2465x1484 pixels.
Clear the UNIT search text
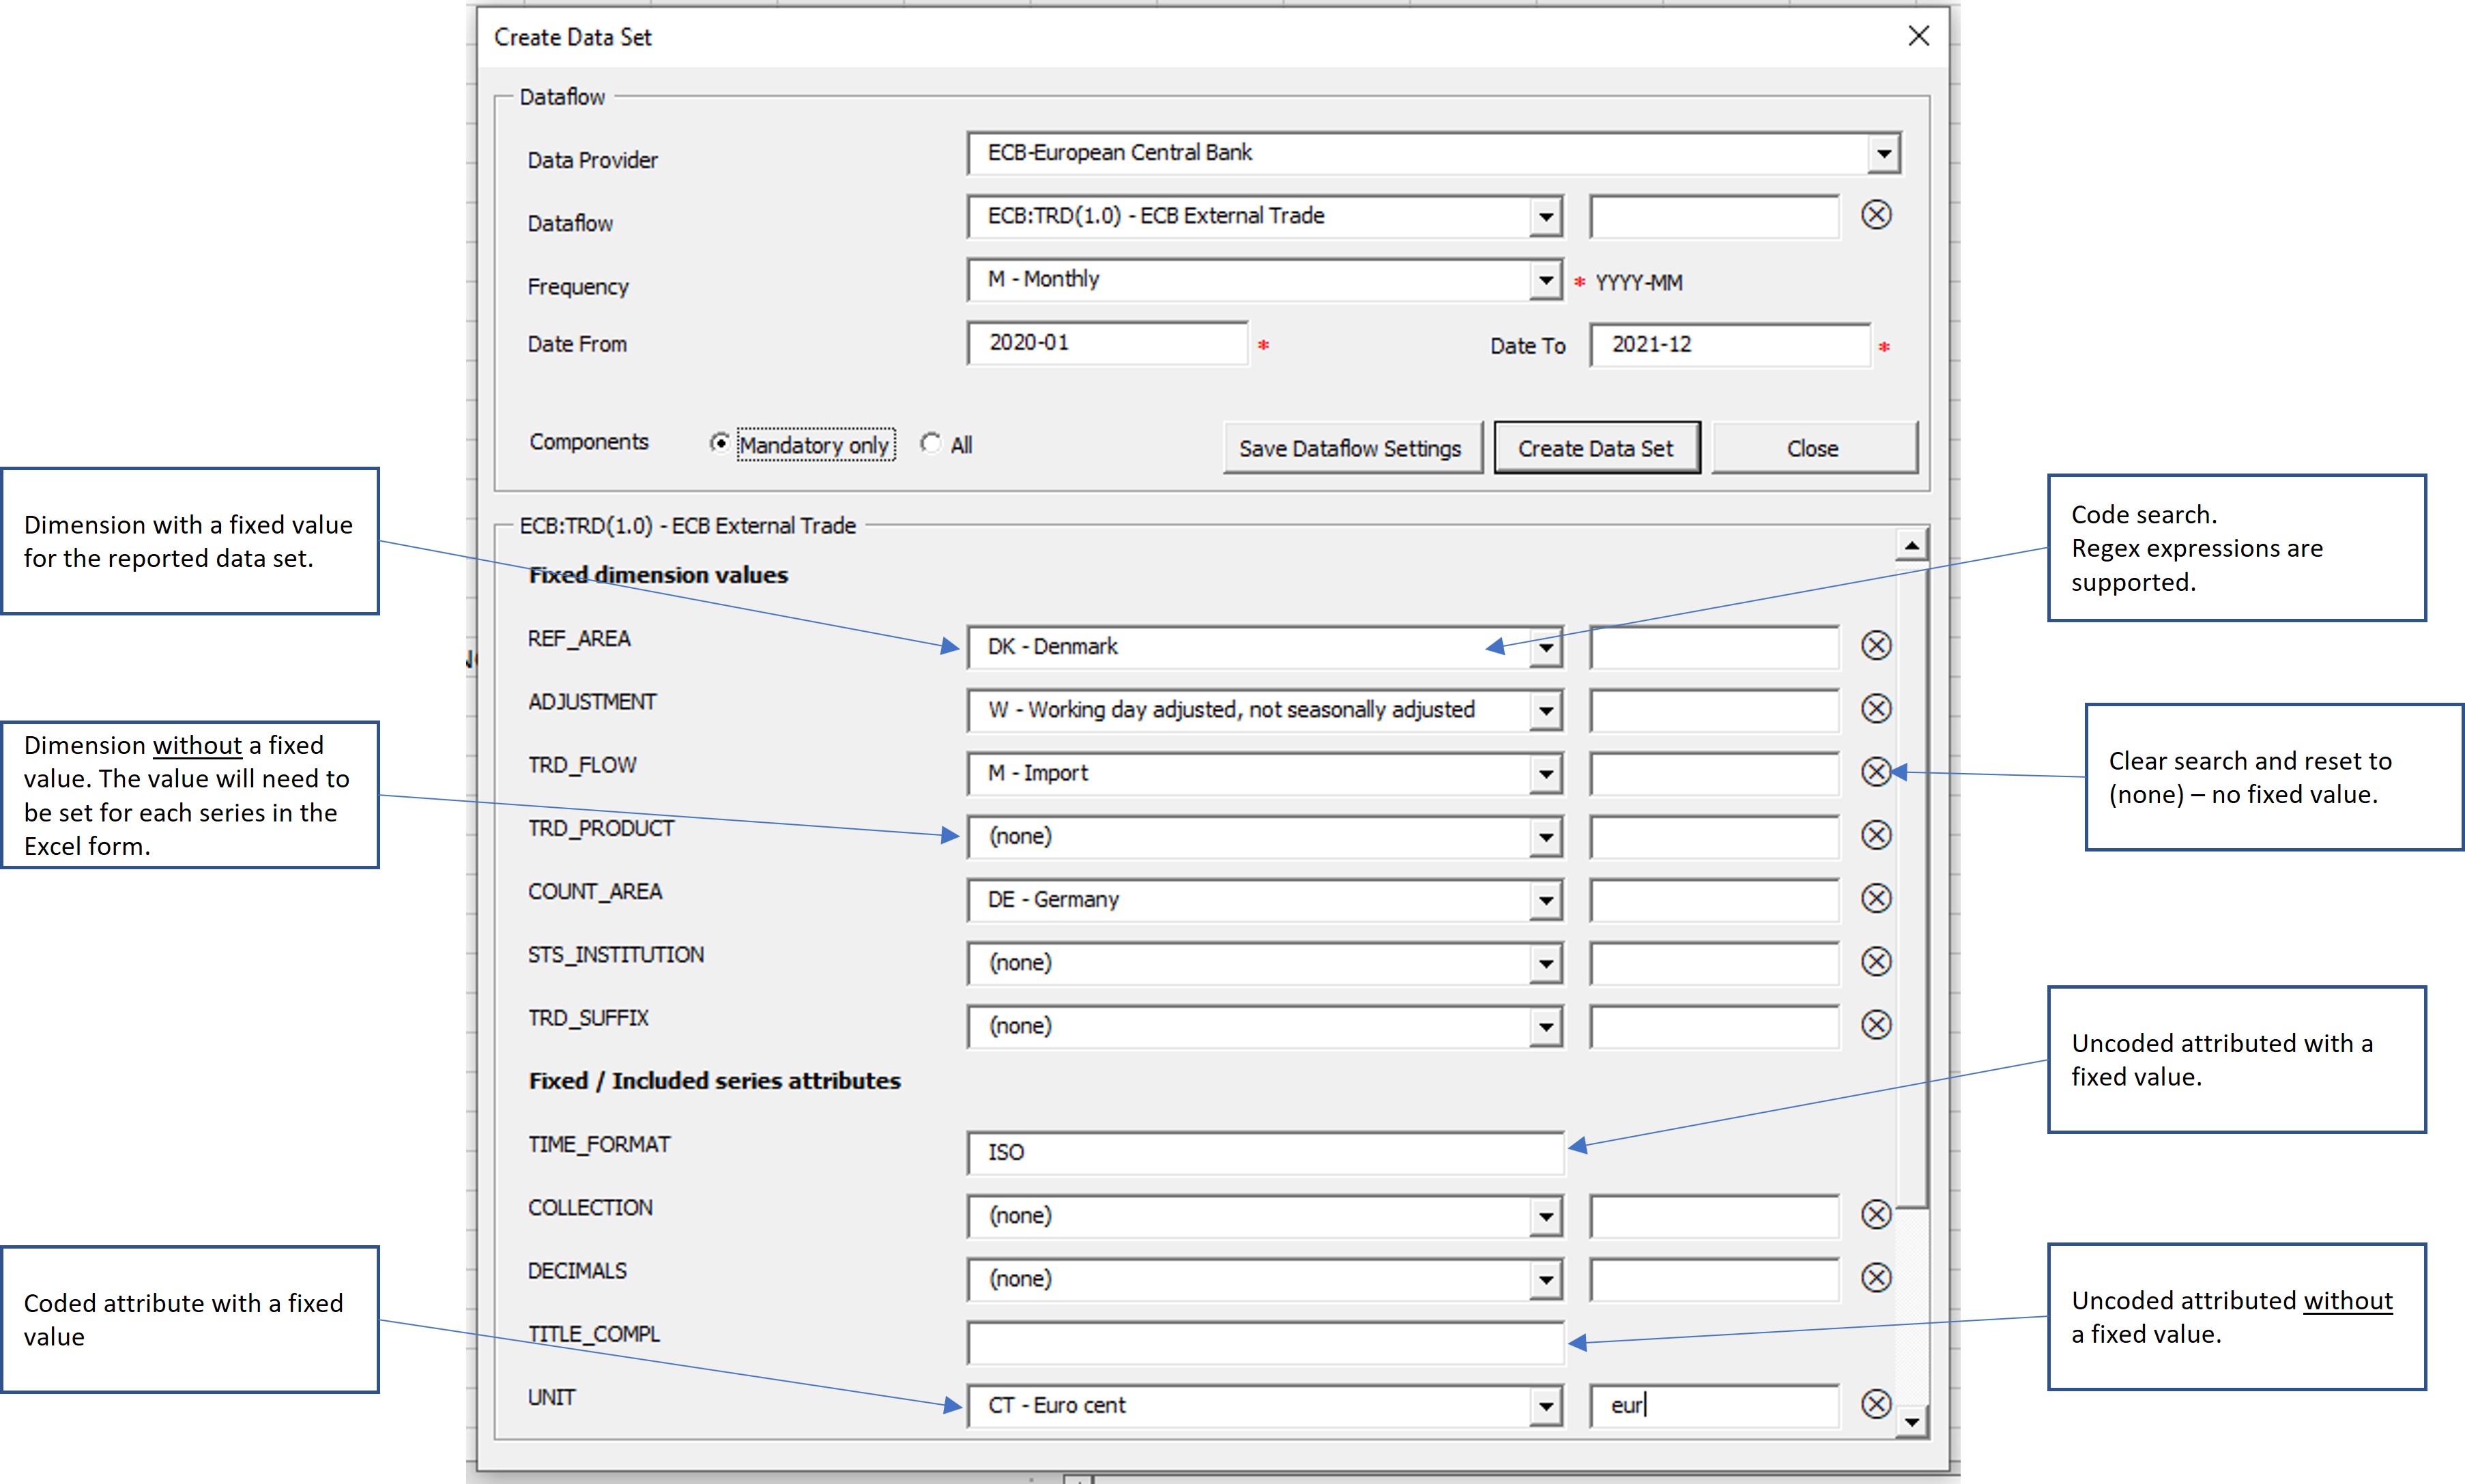pos(1876,1404)
